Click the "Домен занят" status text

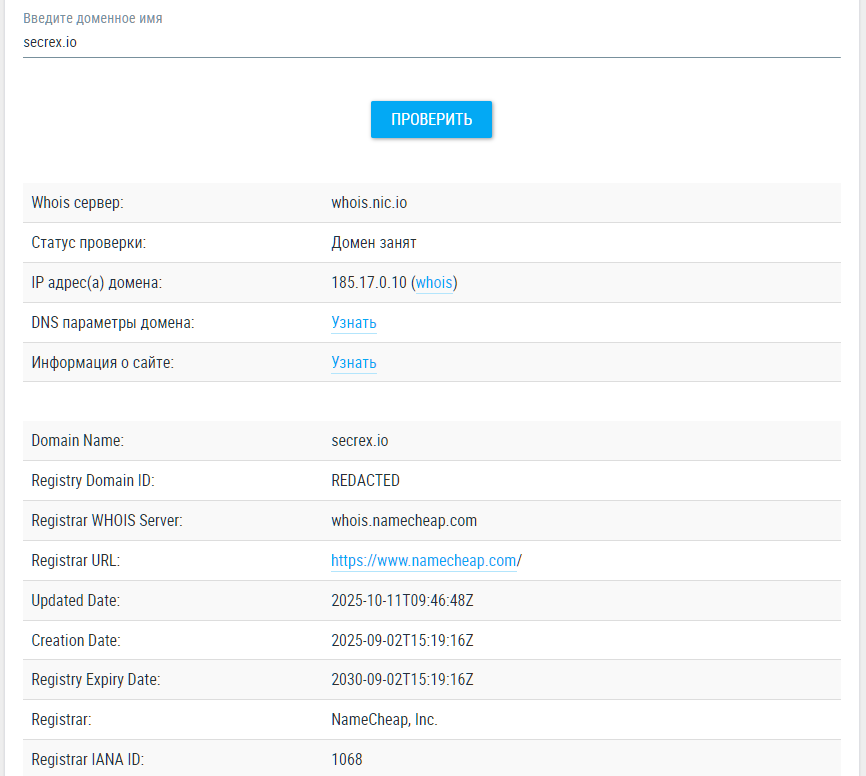[374, 243]
